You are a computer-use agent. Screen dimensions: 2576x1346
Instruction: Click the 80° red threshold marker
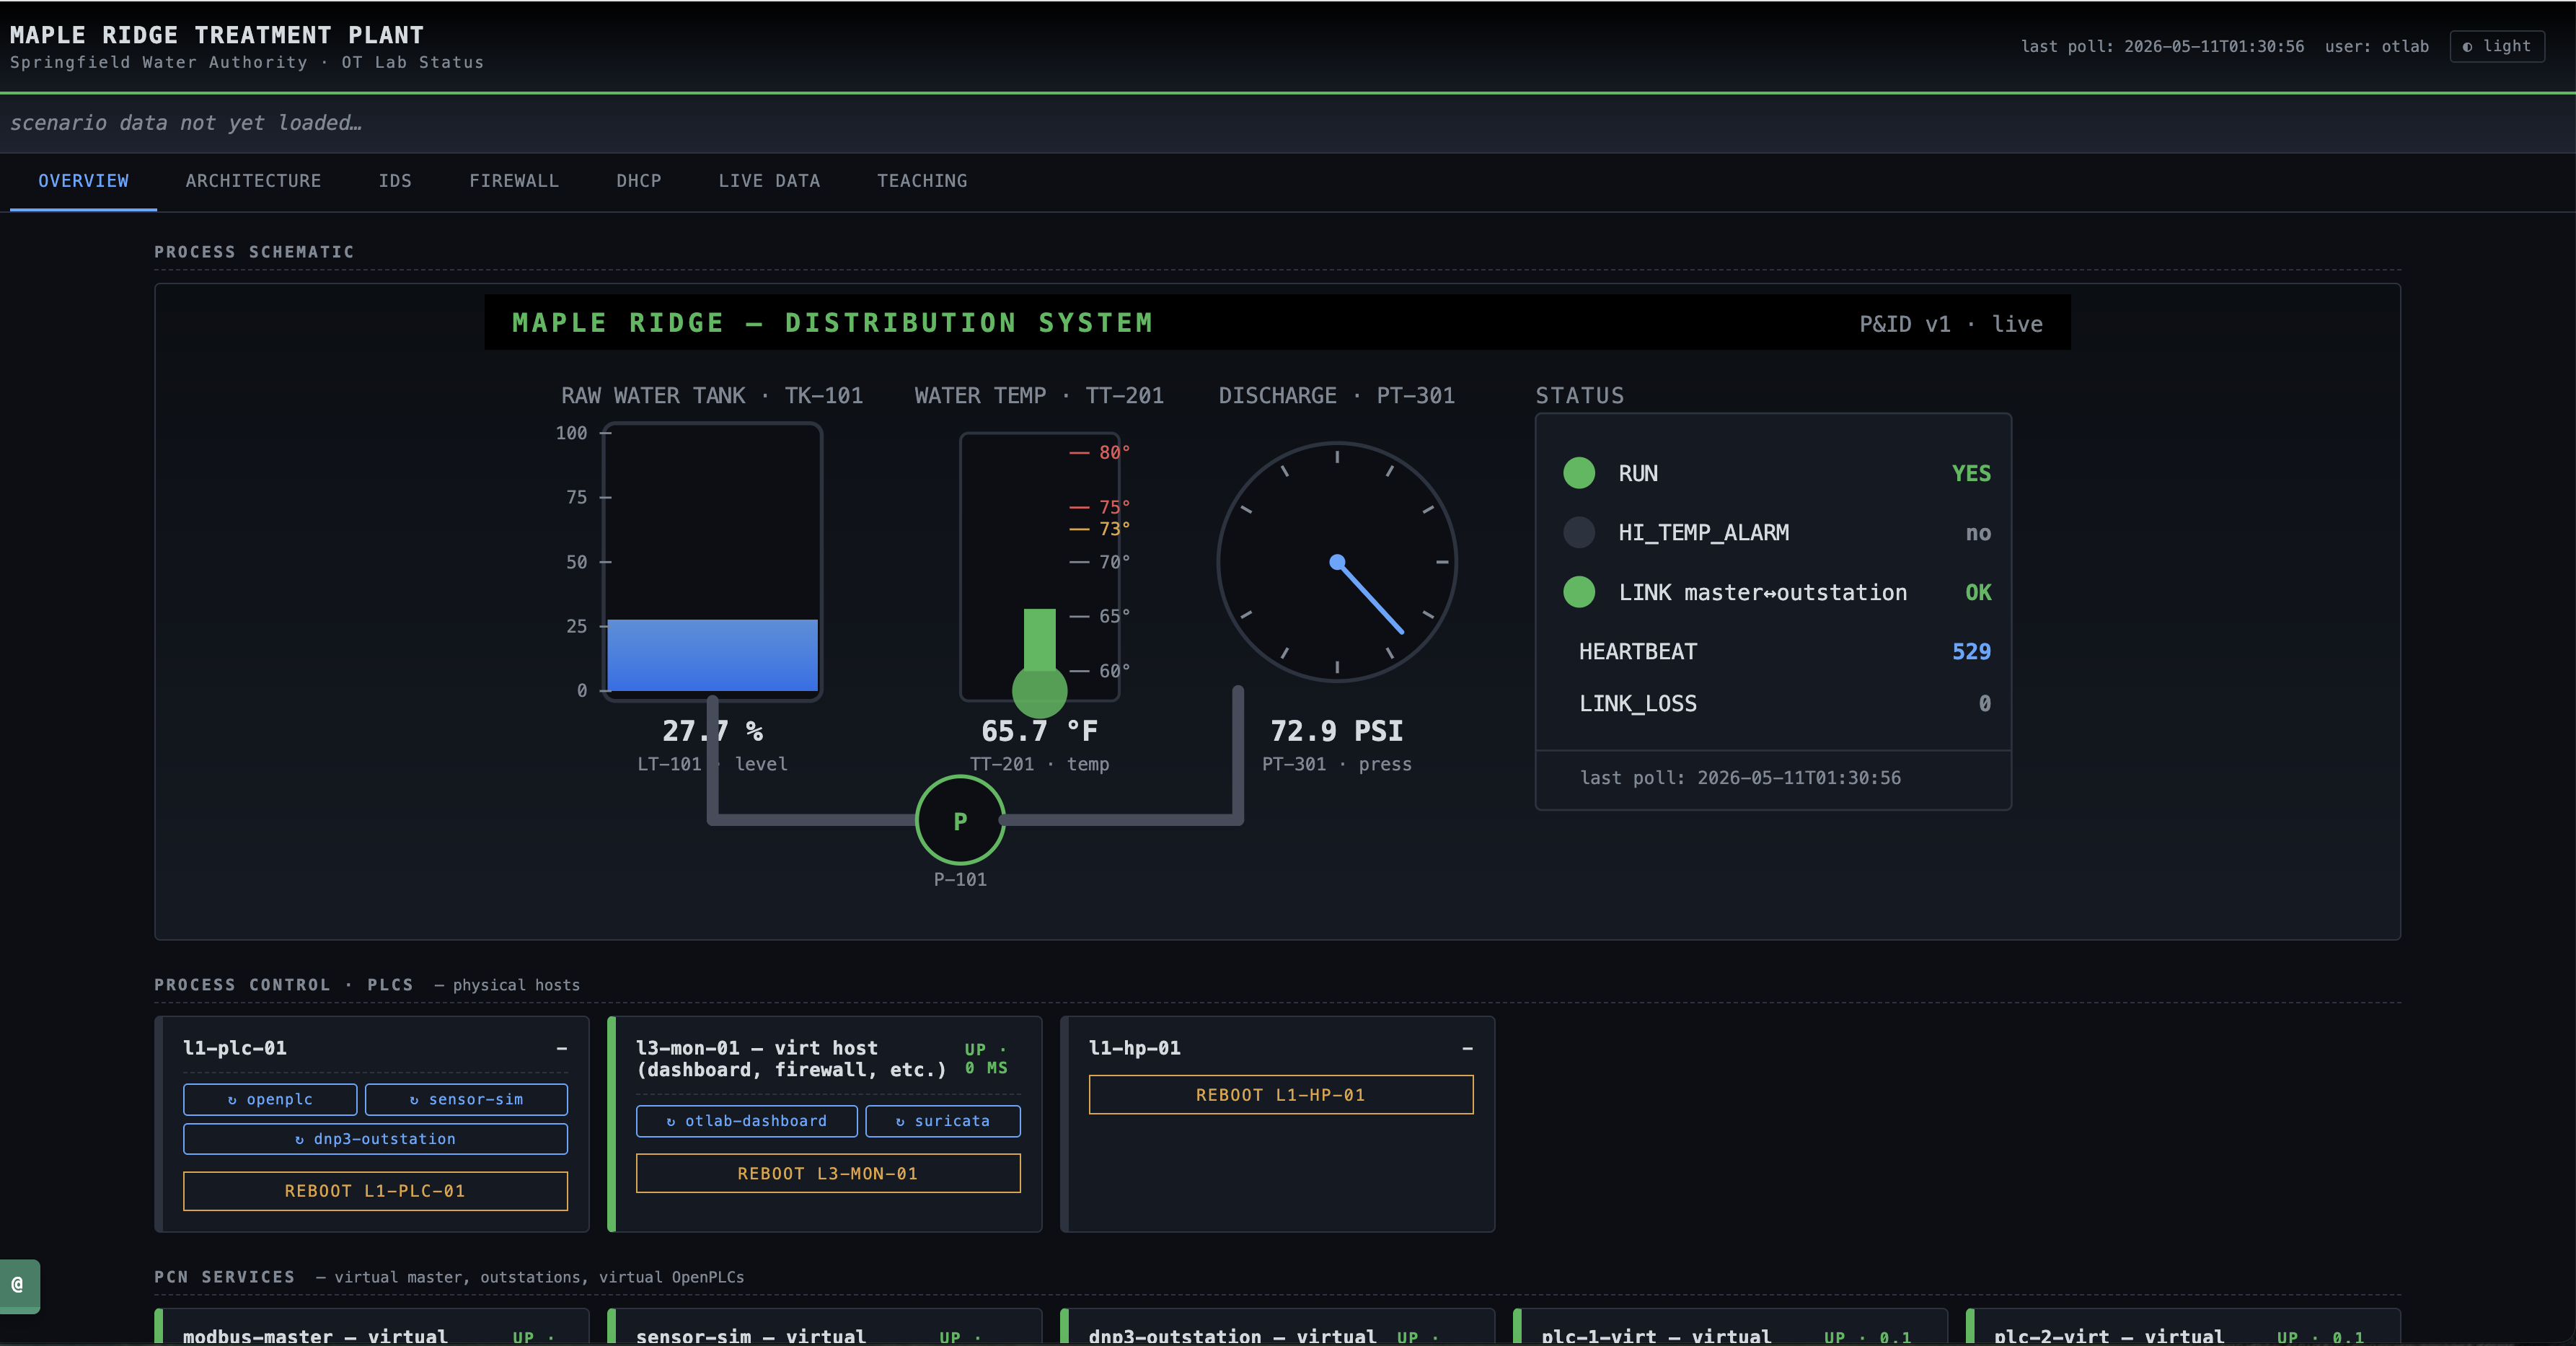click(1100, 453)
